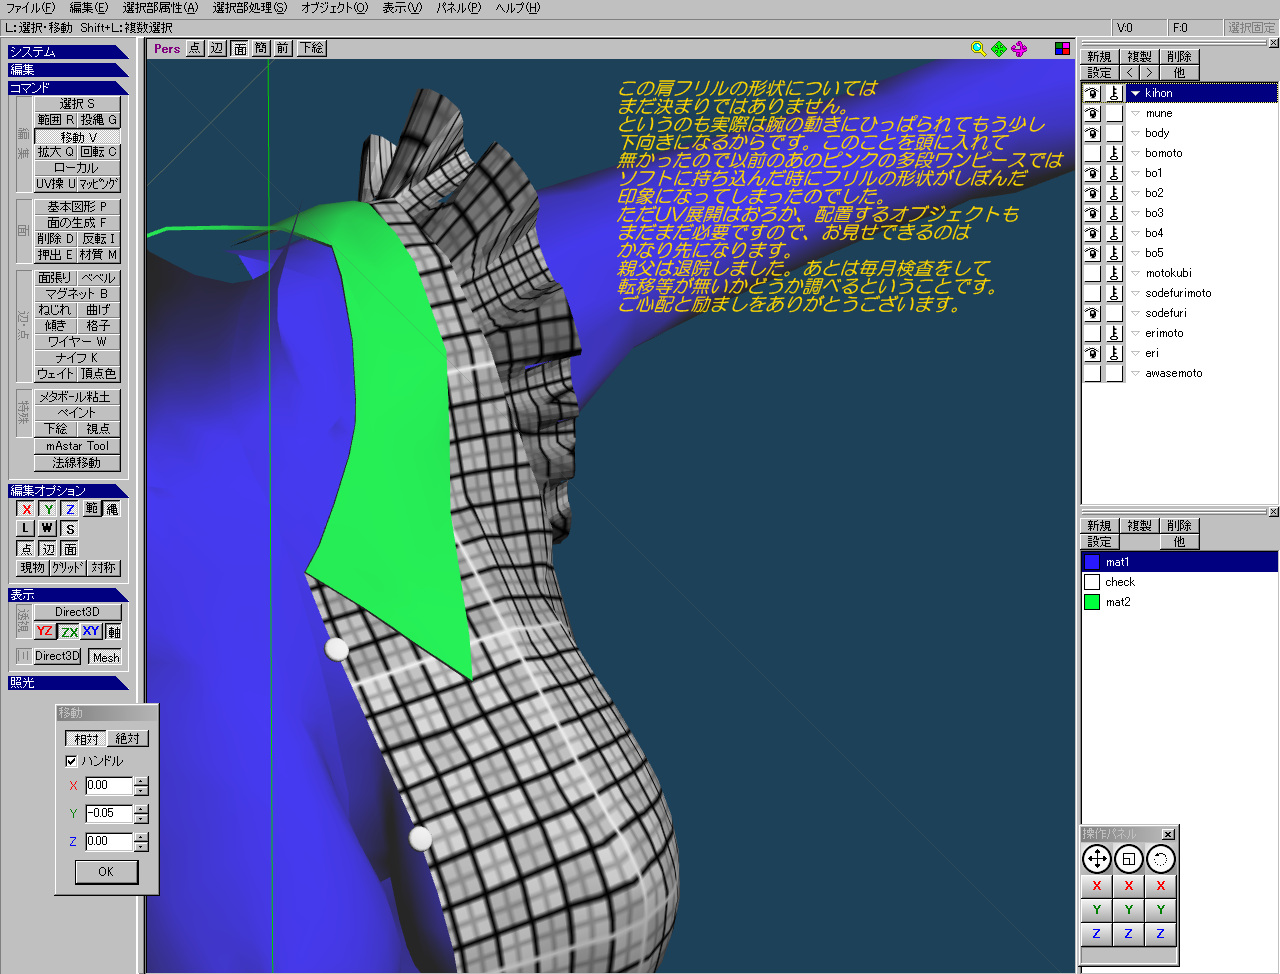
Task: Expand the 照光 panel header
Action: tap(68, 683)
